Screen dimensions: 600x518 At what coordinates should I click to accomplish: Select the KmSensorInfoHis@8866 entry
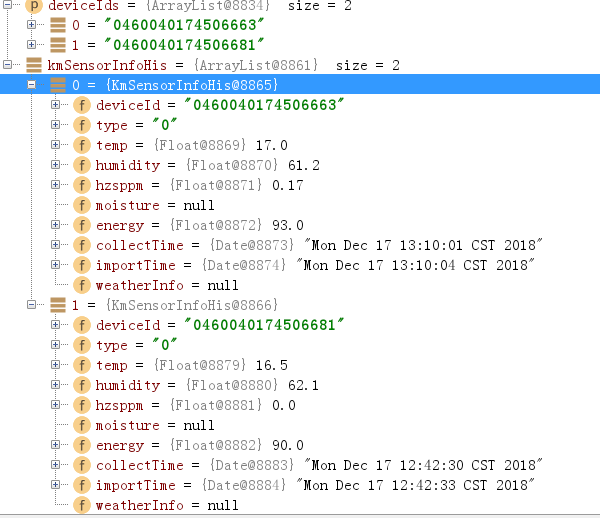pyautogui.click(x=300, y=305)
